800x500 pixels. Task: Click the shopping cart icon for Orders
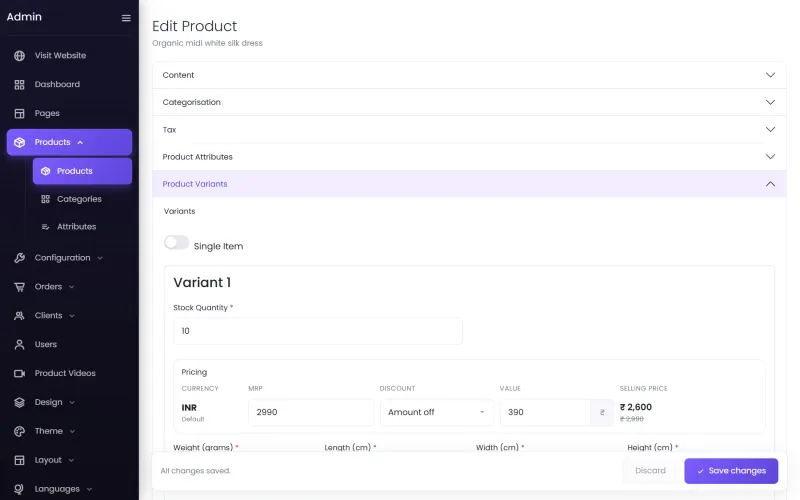19,287
